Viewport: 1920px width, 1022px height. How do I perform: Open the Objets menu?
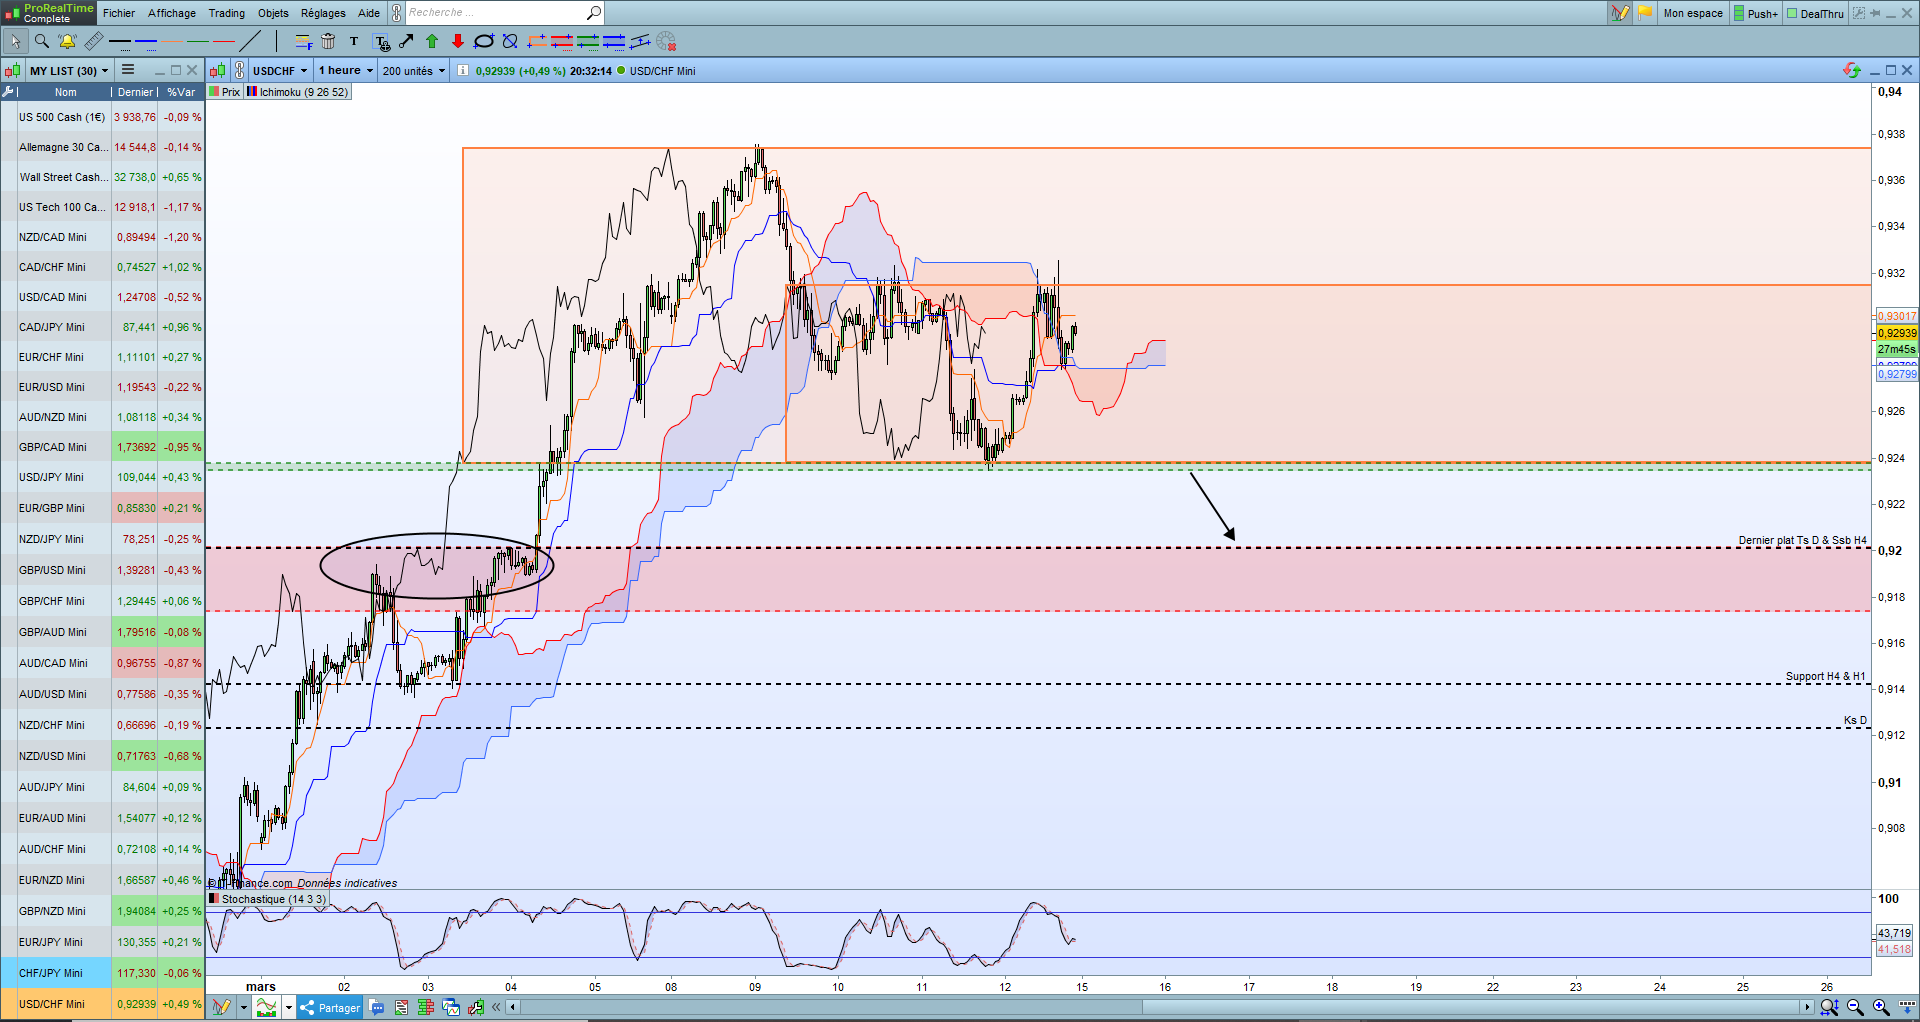273,13
